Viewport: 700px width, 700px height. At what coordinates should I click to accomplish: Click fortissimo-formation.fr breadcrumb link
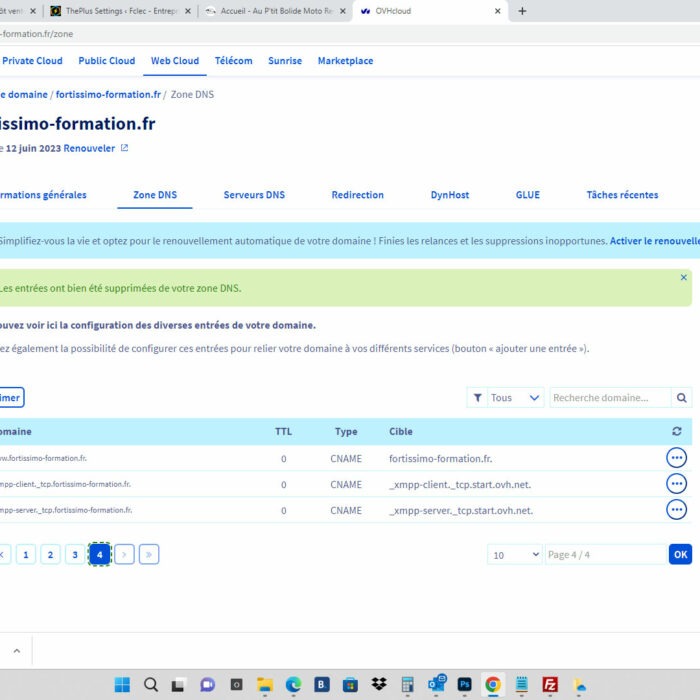[x=108, y=95]
